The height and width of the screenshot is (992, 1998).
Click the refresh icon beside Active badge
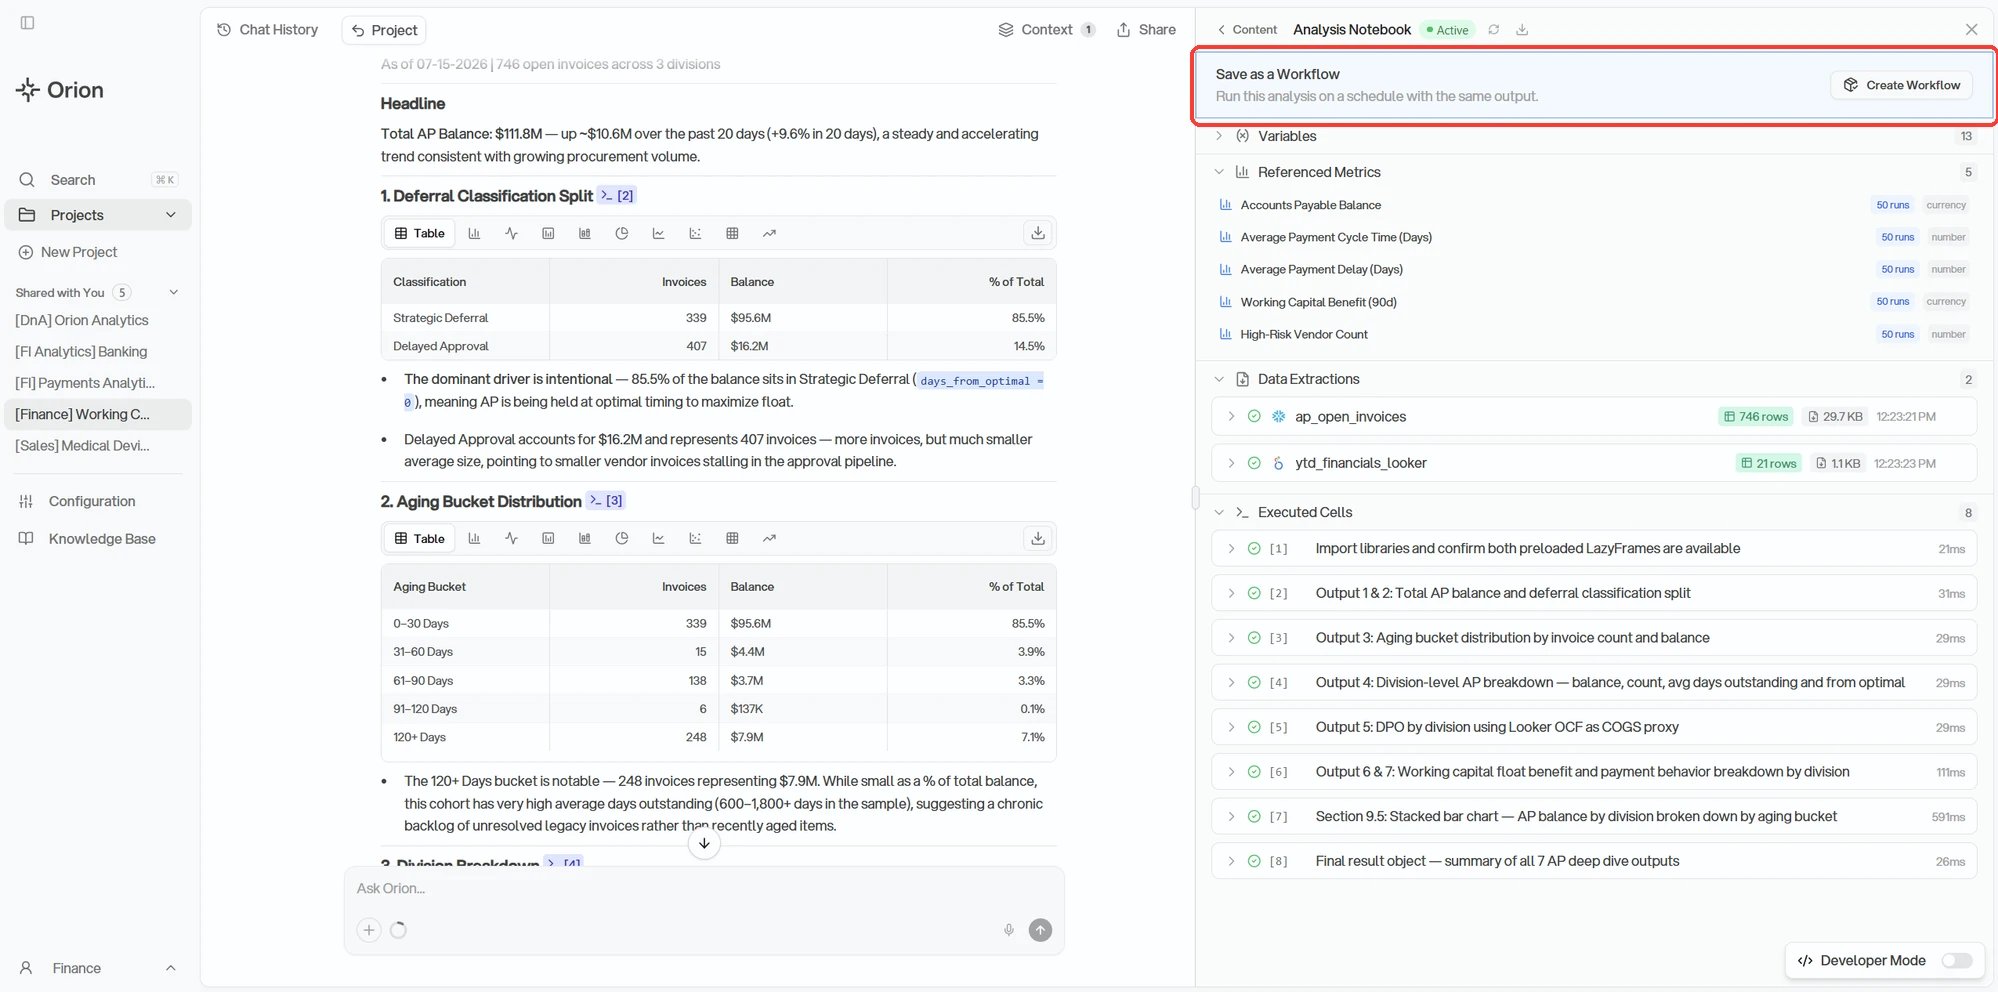pos(1493,30)
